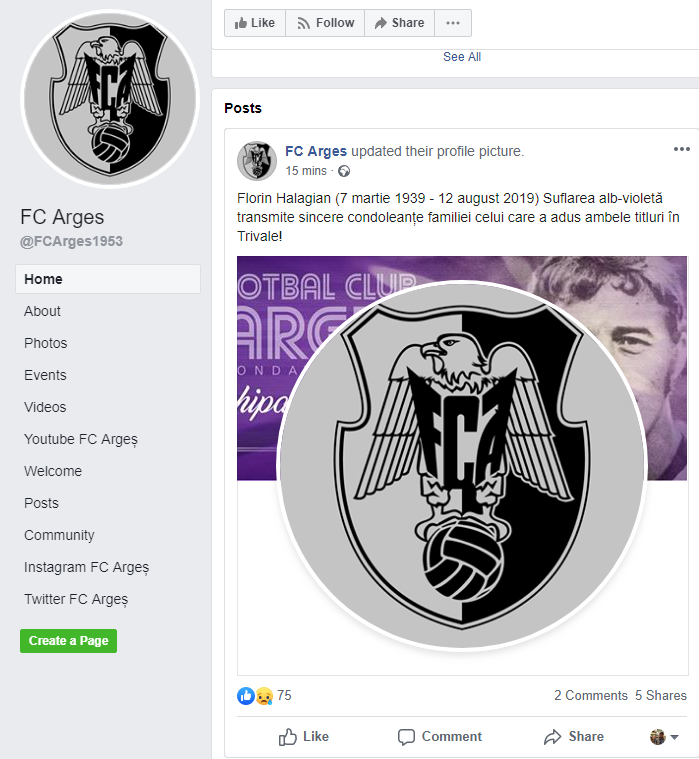Open the About tab in sidebar
Viewport: 699px width, 759px height.
(x=42, y=311)
